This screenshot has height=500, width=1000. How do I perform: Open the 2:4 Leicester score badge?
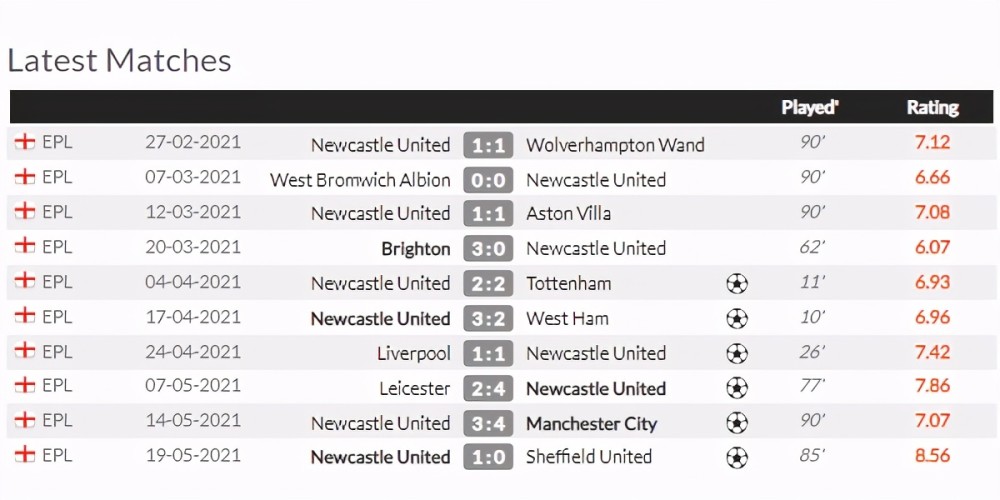click(488, 388)
